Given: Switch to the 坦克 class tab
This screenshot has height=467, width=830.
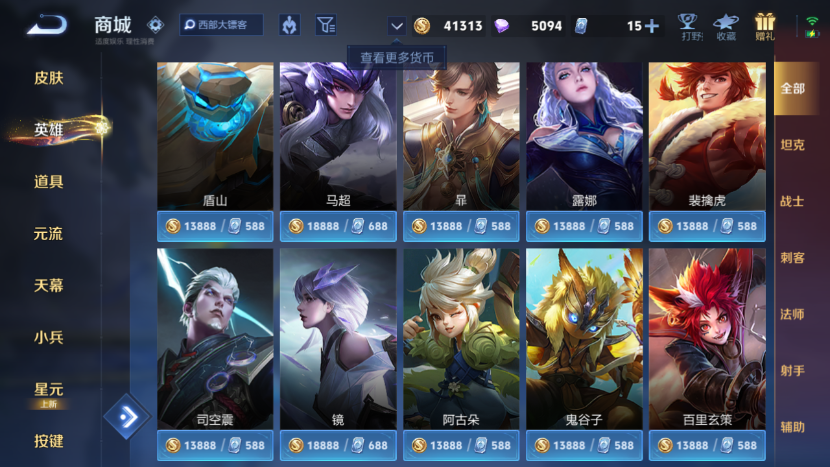Looking at the screenshot, I should pyautogui.click(x=792, y=145).
